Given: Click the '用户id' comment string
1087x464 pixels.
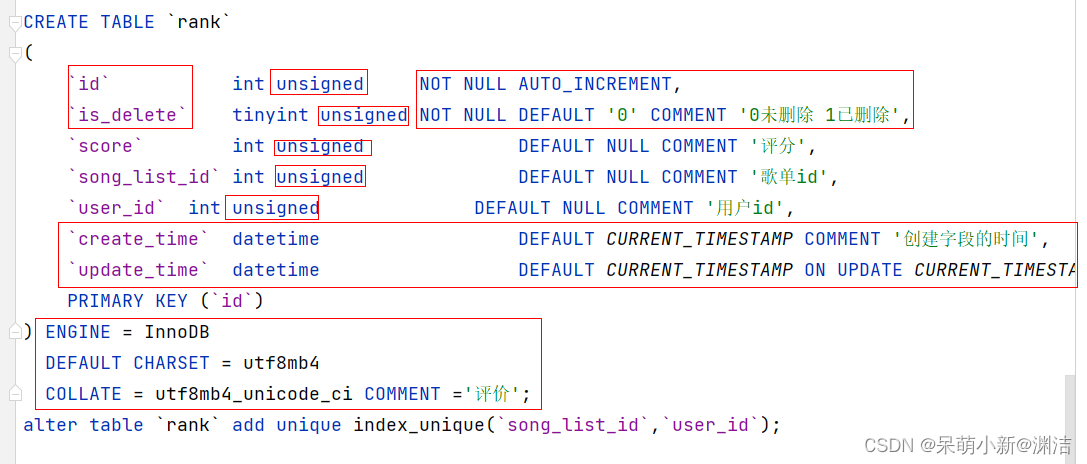Looking at the screenshot, I should pyautogui.click(x=745, y=208).
